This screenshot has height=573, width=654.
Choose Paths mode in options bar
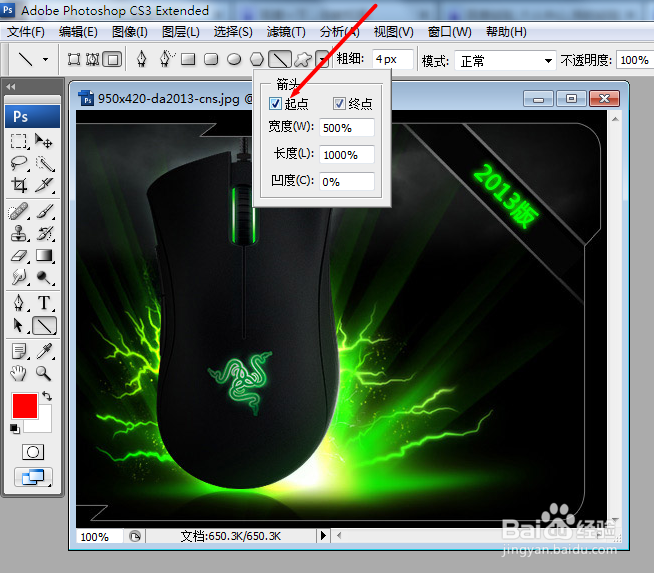tap(93, 60)
